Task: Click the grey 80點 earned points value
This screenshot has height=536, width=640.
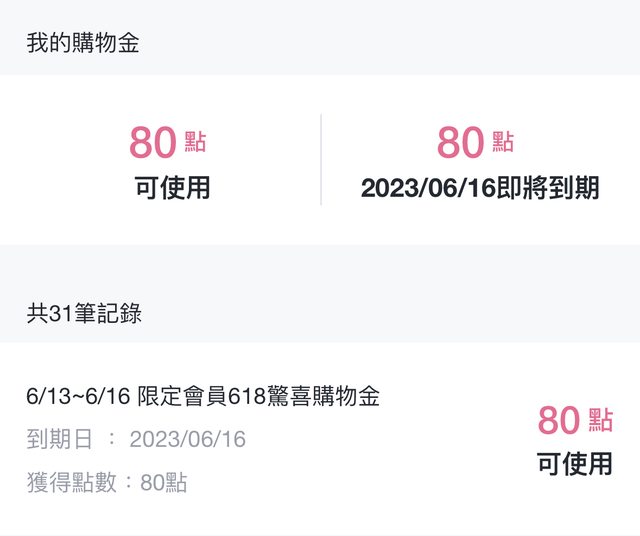Action: (x=163, y=483)
